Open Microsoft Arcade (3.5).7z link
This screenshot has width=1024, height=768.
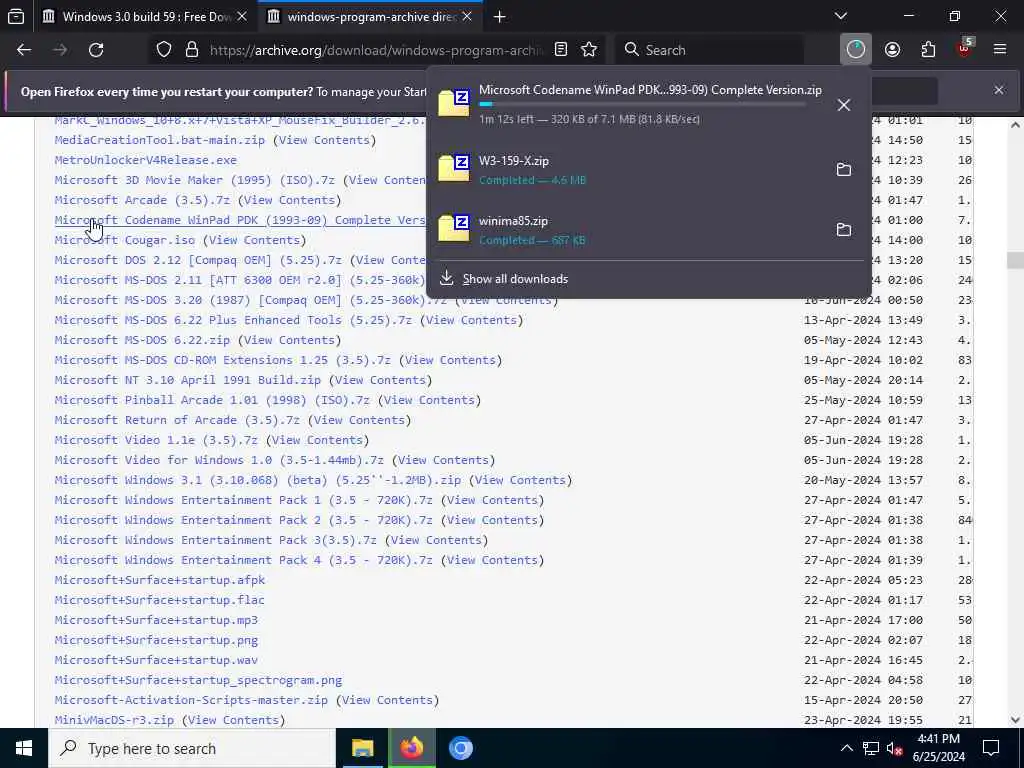pos(142,200)
